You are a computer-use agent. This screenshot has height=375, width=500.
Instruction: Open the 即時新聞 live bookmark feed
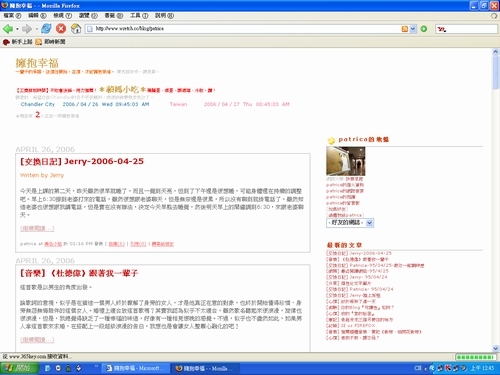click(50, 42)
